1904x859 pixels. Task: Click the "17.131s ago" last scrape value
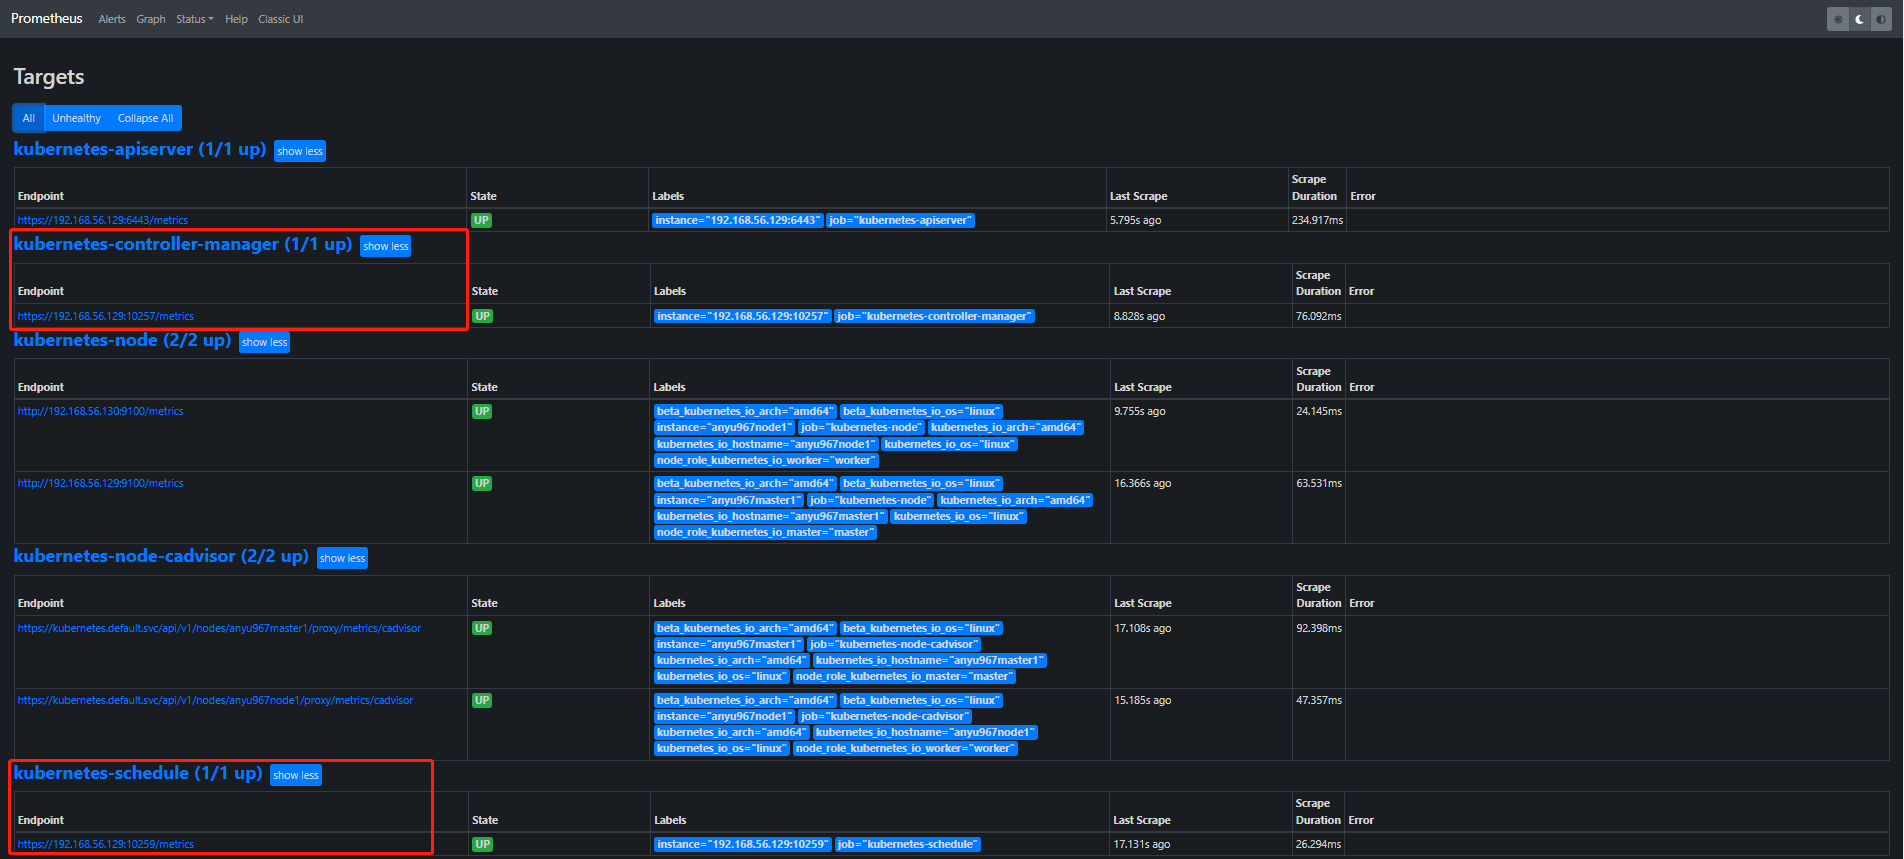point(1142,844)
